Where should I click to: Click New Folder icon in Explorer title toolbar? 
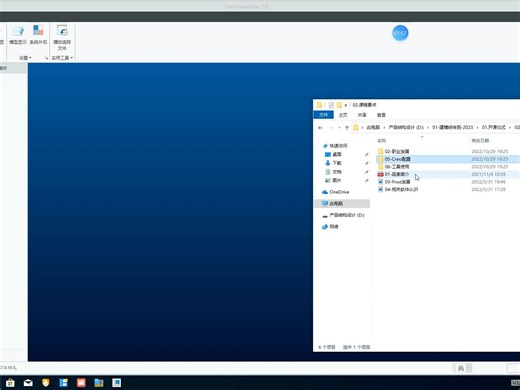click(x=339, y=105)
